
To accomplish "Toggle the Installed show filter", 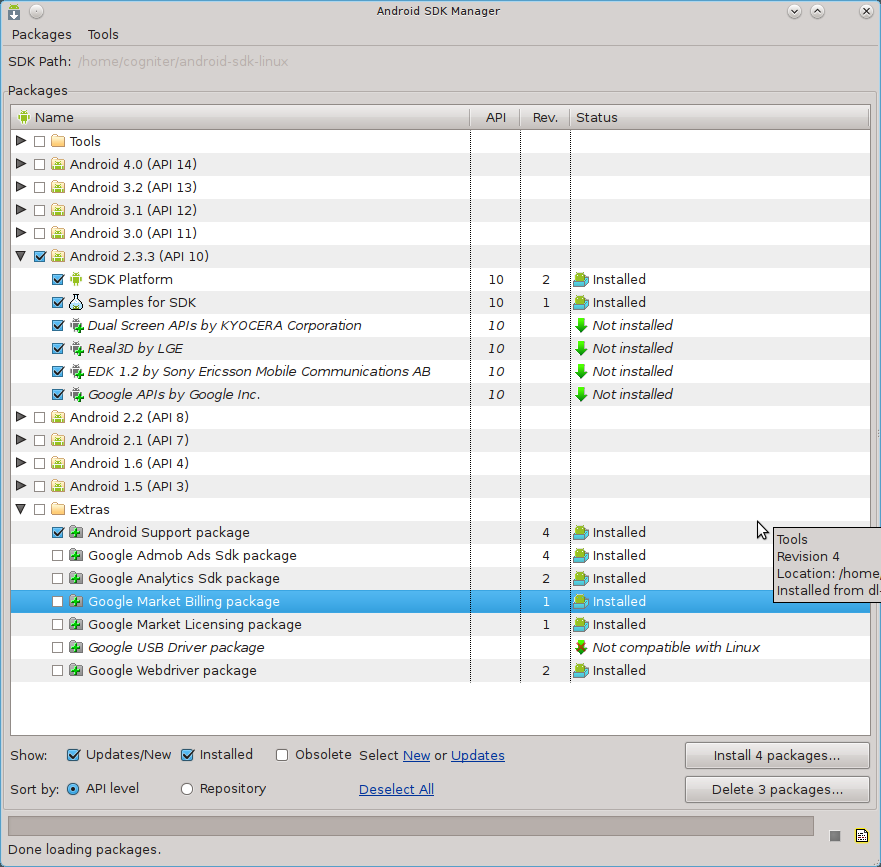I will pyautogui.click(x=188, y=755).
